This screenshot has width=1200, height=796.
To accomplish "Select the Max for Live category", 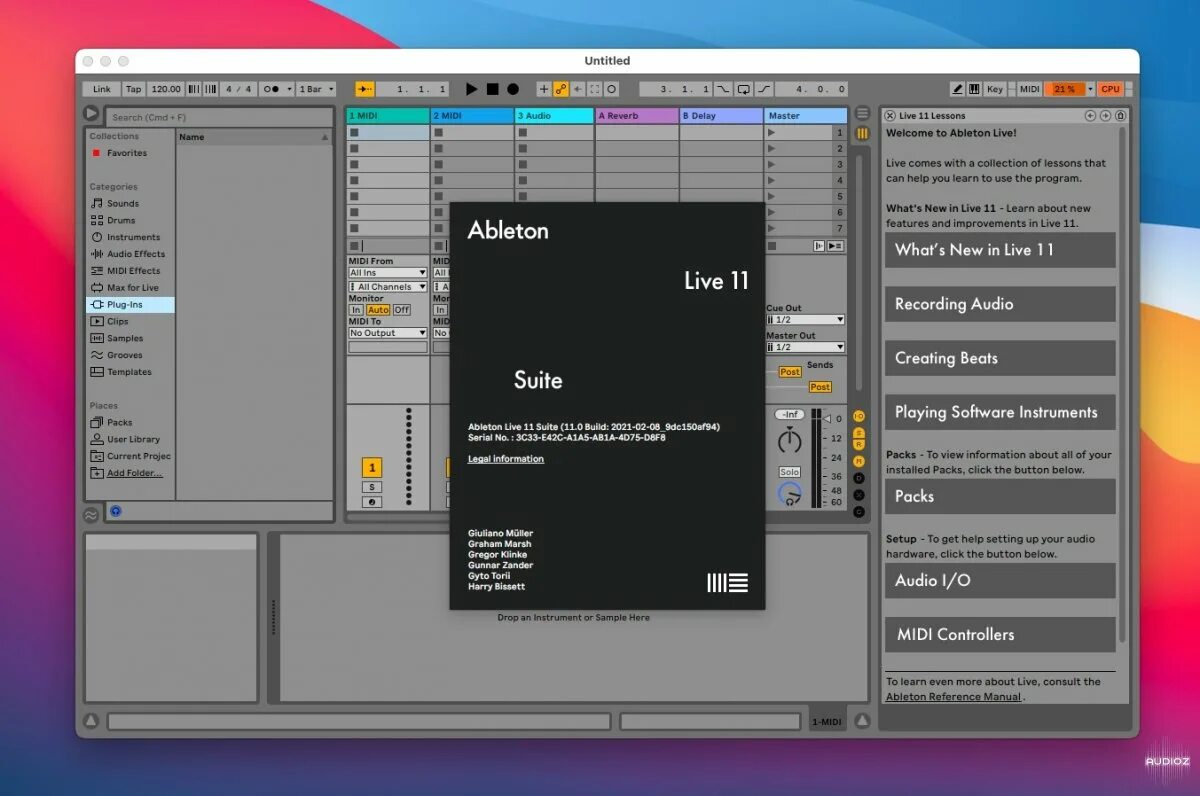I will pyautogui.click(x=132, y=288).
